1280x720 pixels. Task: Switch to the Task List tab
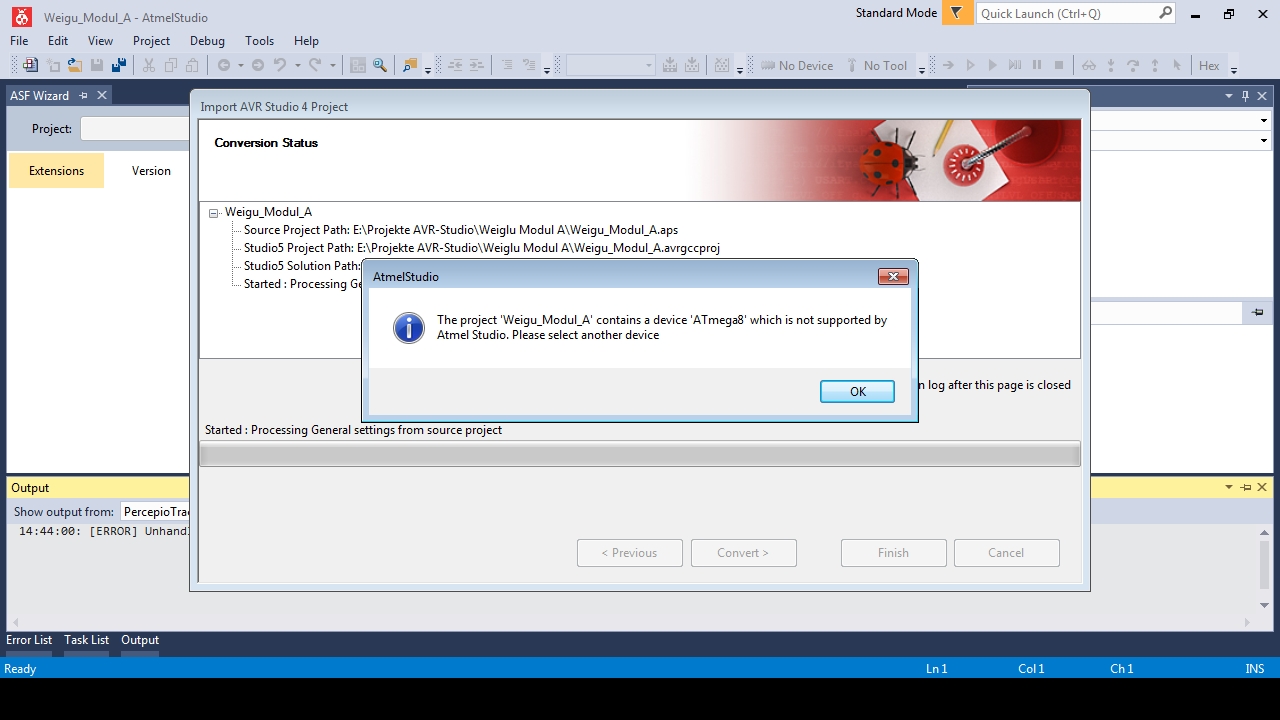coord(87,640)
